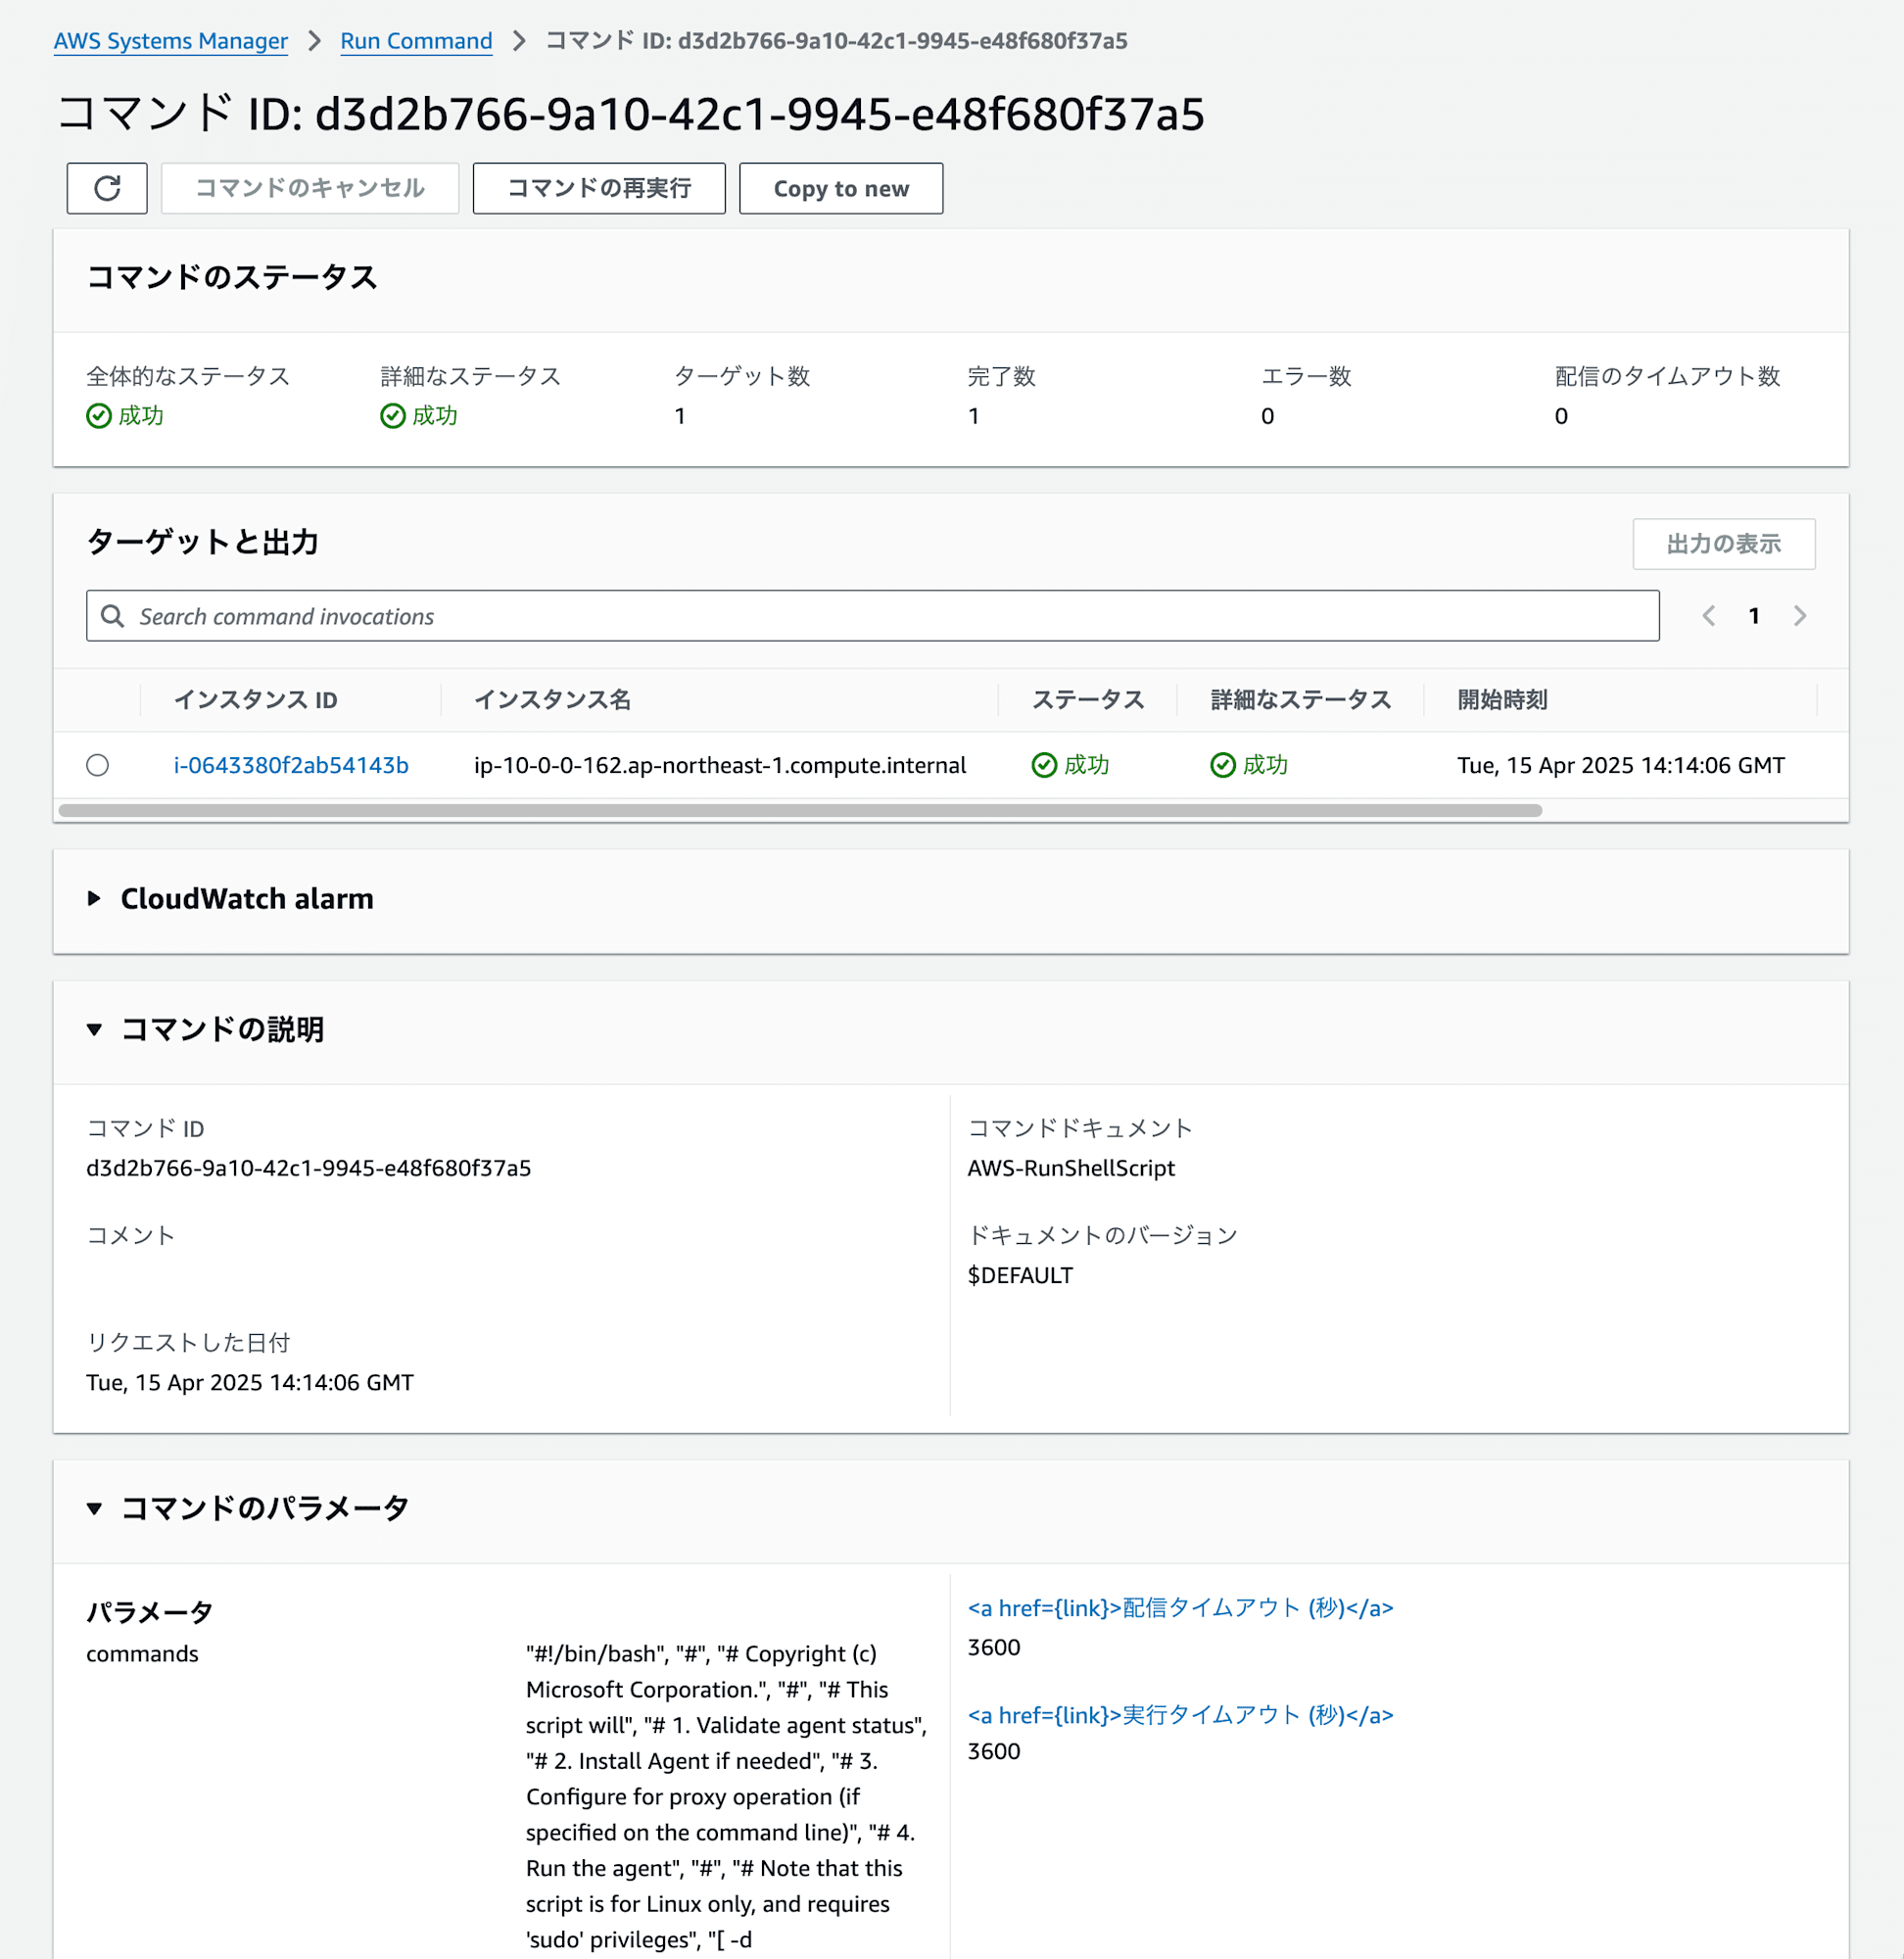Click the インスタンス名 column header

pyautogui.click(x=552, y=700)
